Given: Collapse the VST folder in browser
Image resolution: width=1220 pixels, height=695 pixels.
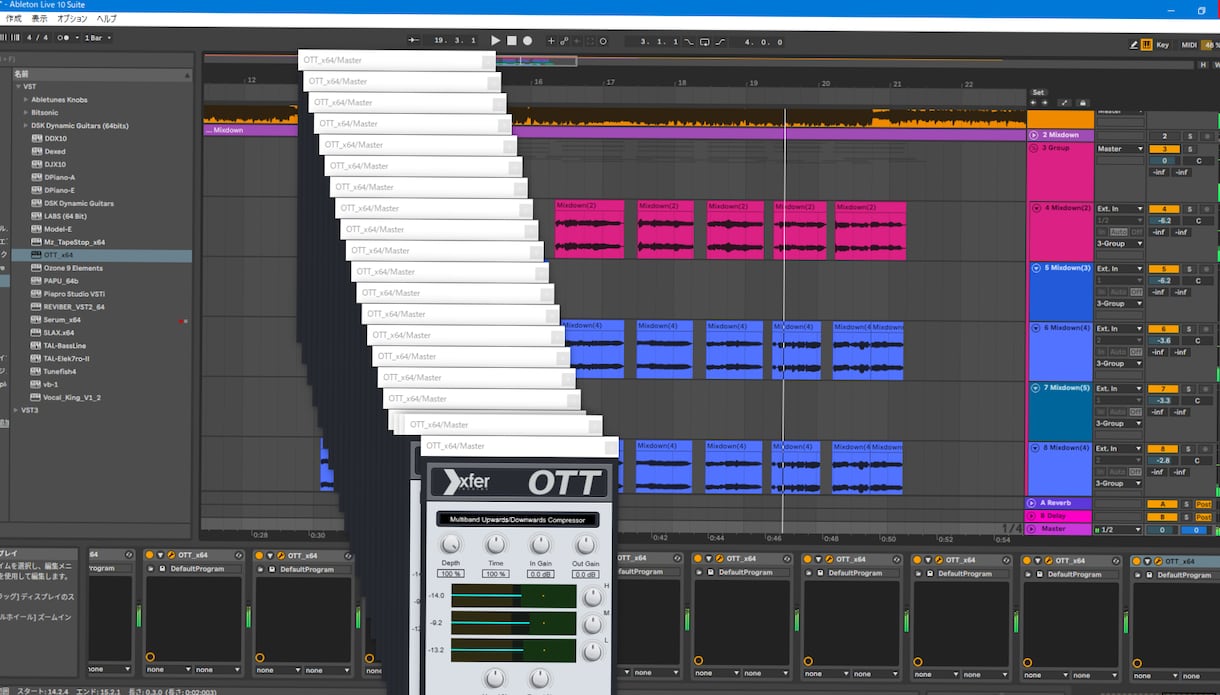Looking at the screenshot, I should pyautogui.click(x=18, y=87).
